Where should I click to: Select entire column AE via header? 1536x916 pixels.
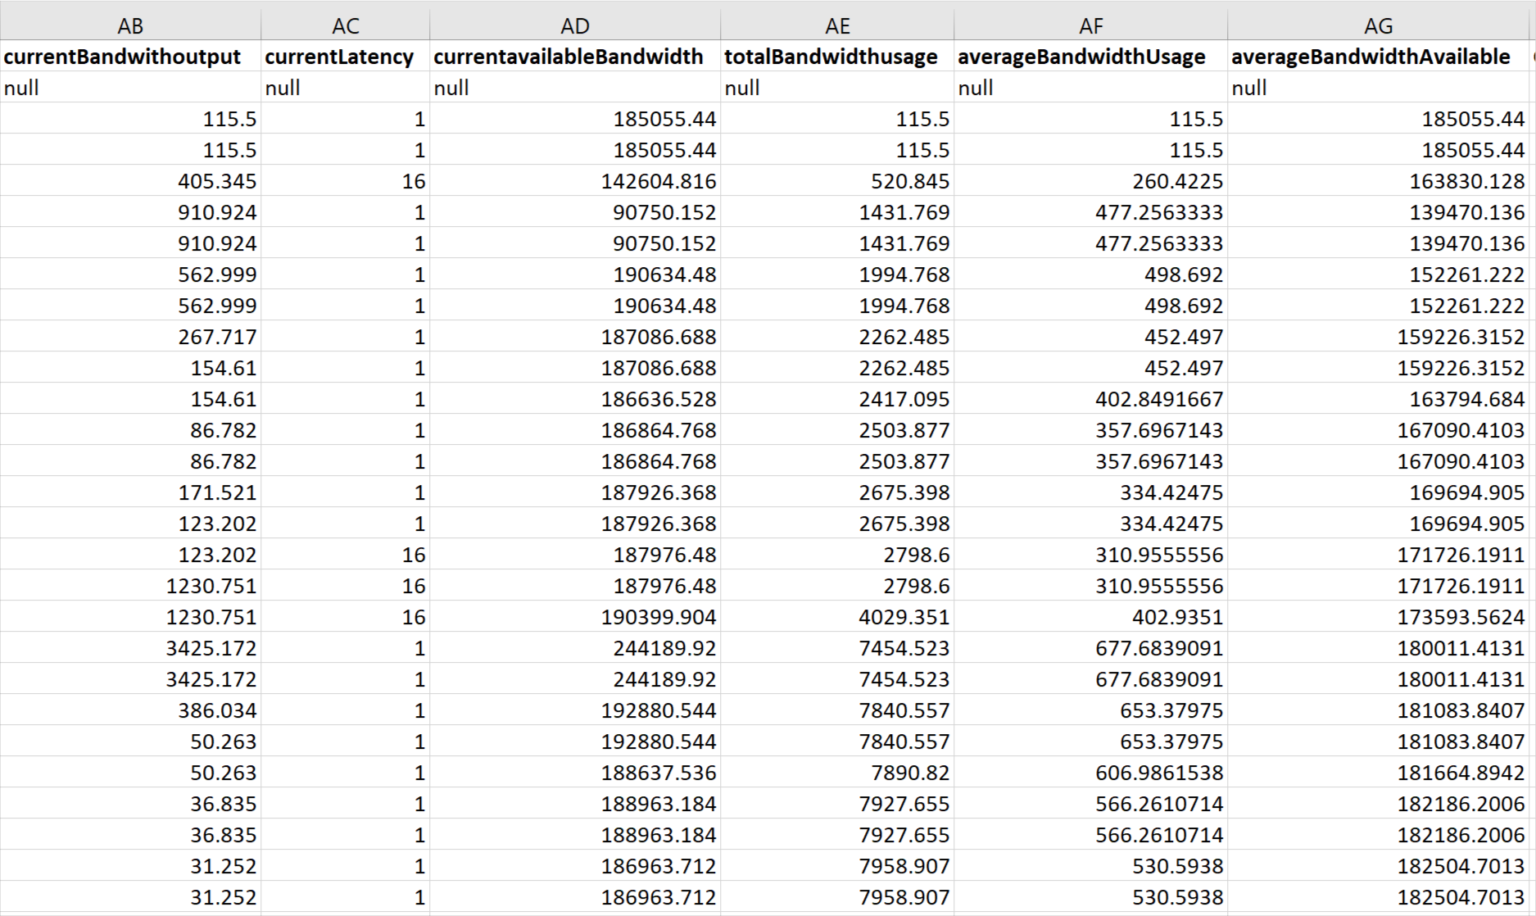point(837,25)
